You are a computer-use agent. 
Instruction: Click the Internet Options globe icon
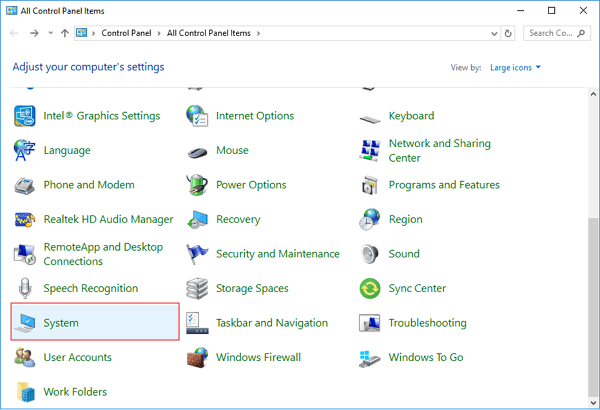pyautogui.click(x=197, y=116)
